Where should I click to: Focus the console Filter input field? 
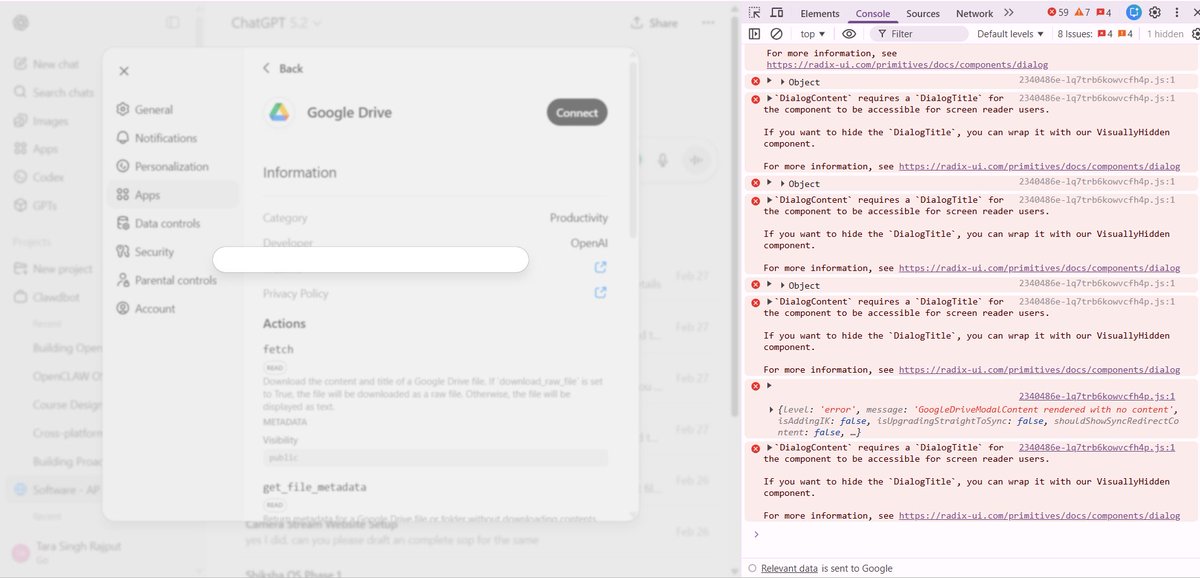(x=920, y=34)
